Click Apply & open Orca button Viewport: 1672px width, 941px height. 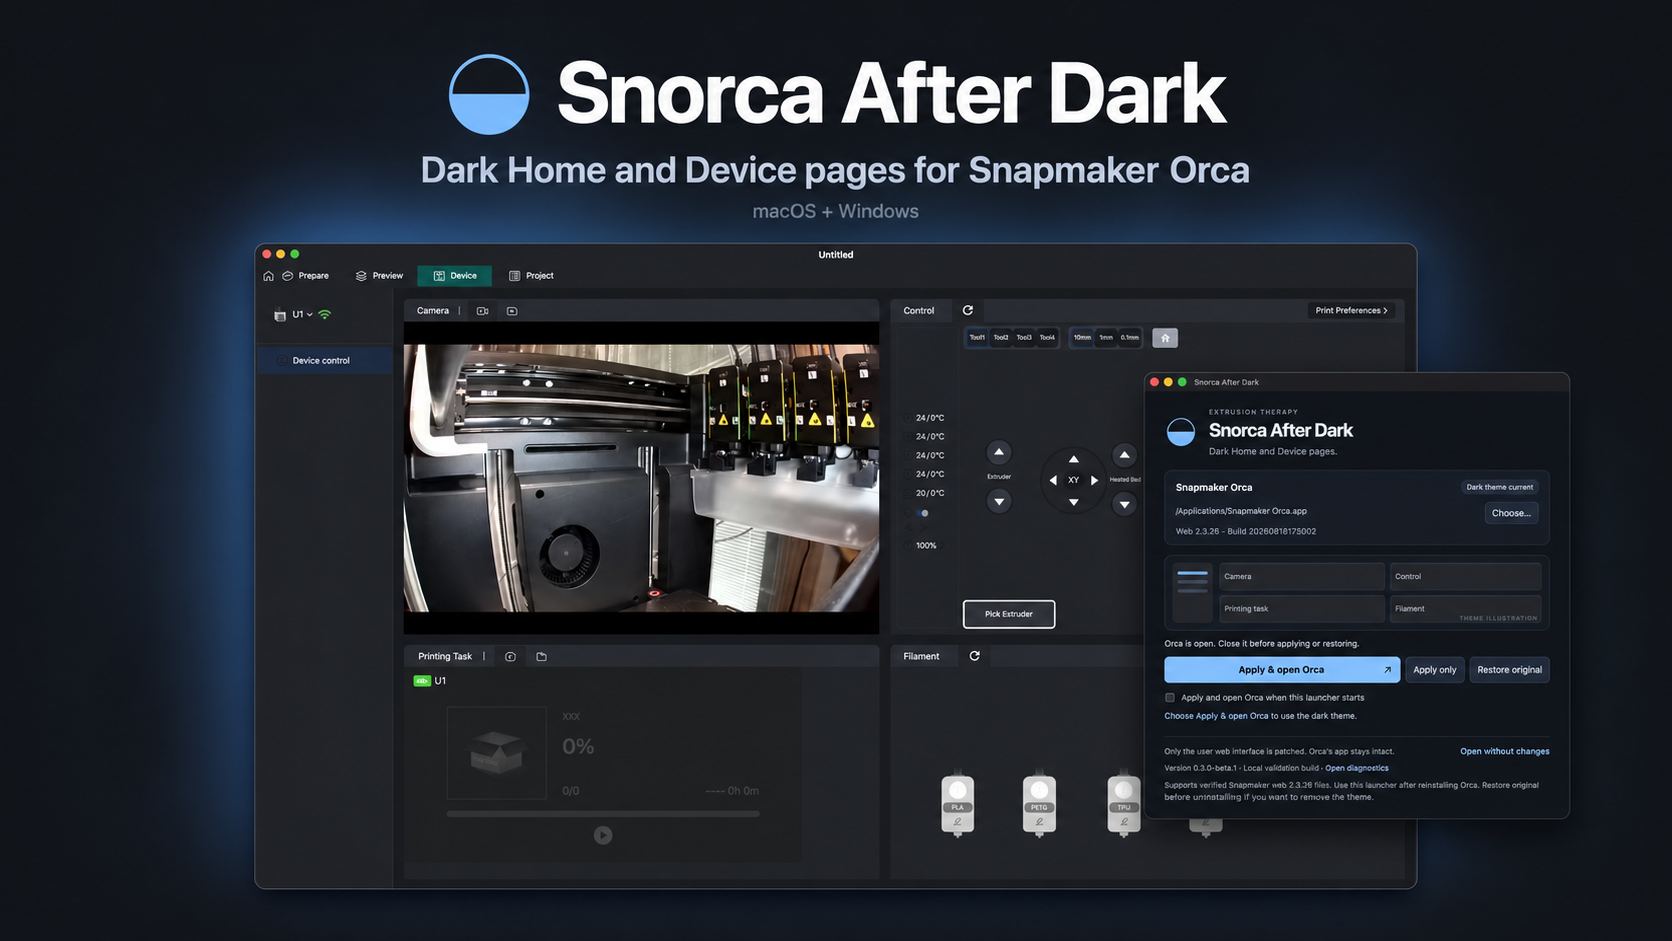pyautogui.click(x=1281, y=670)
